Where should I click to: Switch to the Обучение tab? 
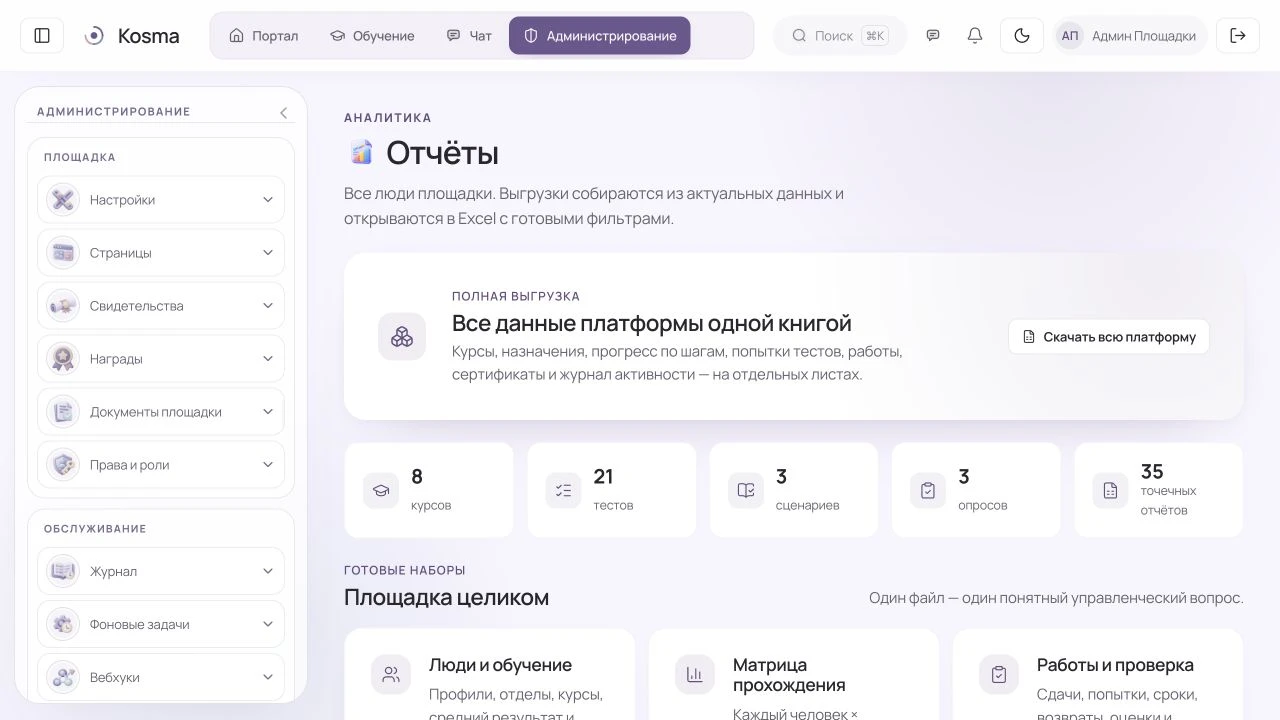372,36
